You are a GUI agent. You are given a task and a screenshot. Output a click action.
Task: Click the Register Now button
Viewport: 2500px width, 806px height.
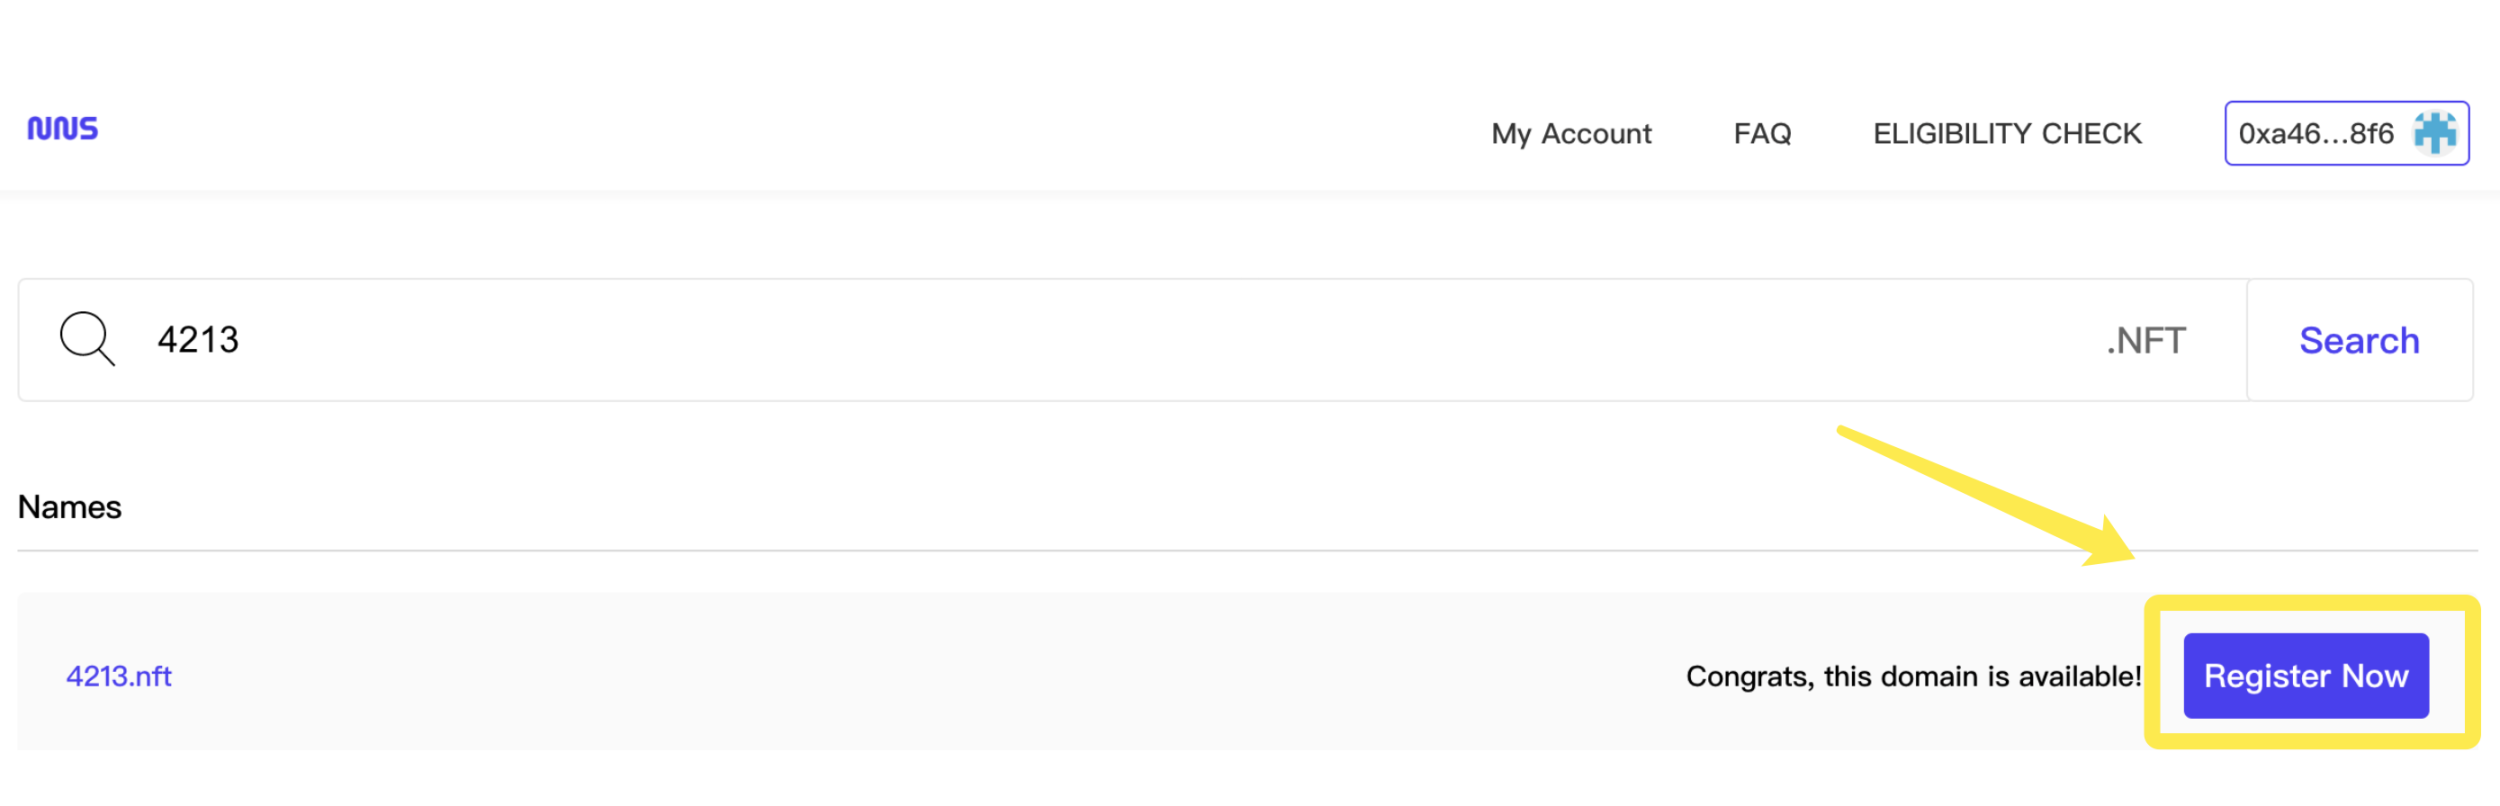click(2305, 676)
